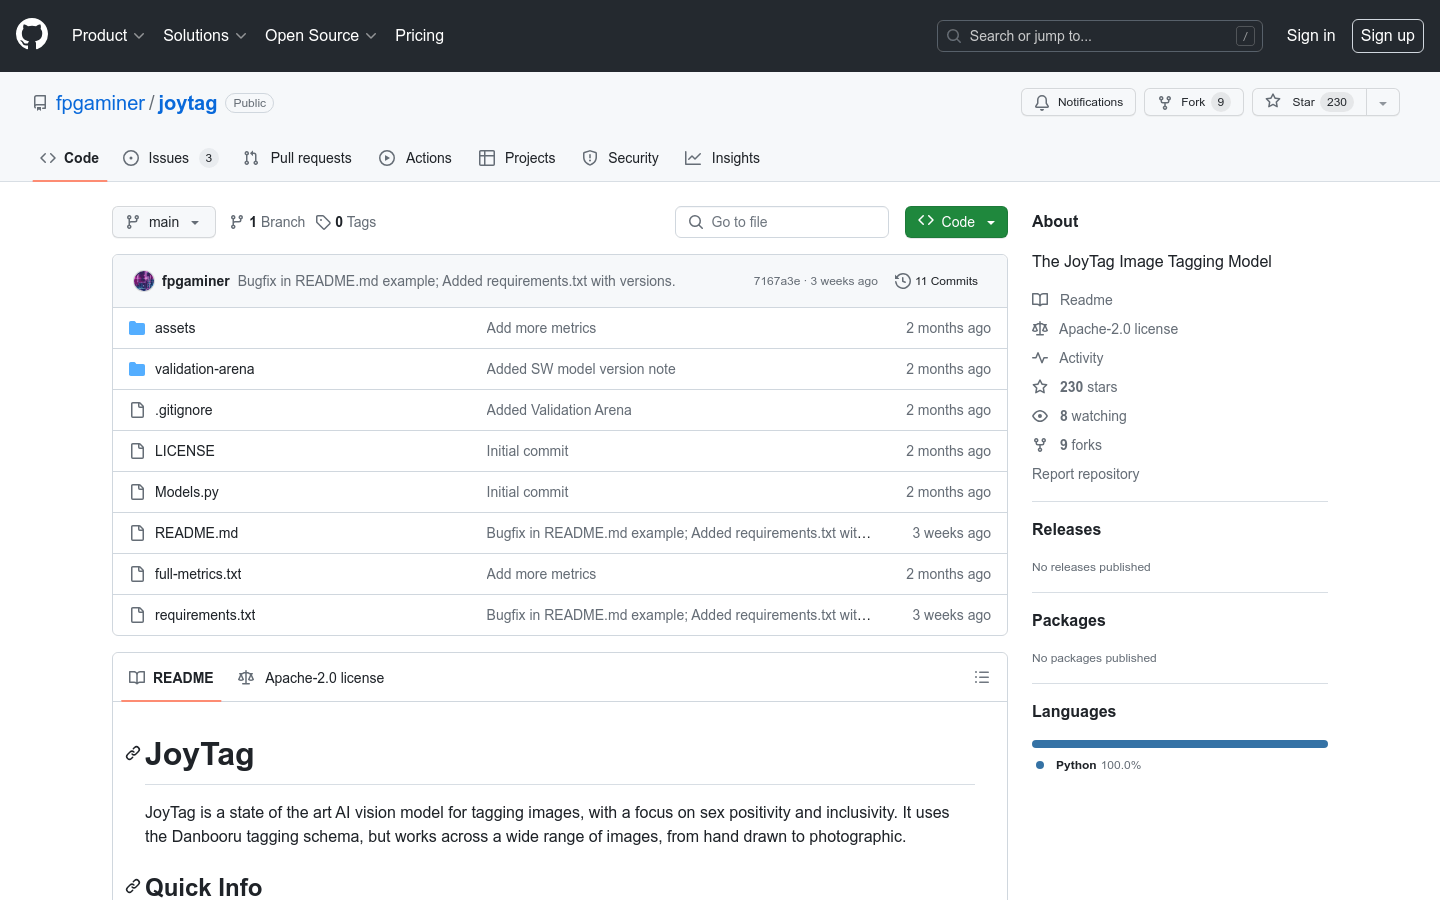Click the Sign up button
The width and height of the screenshot is (1440, 900).
pyautogui.click(x=1387, y=36)
